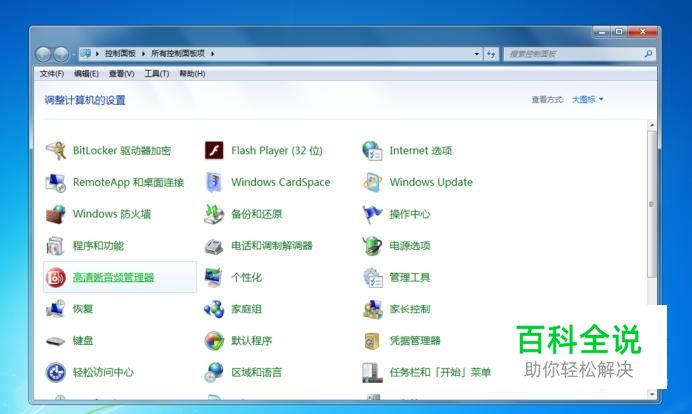This screenshot has height=414, width=692.
Task: Open the 家庭组 homegroup icon
Action: point(214,309)
